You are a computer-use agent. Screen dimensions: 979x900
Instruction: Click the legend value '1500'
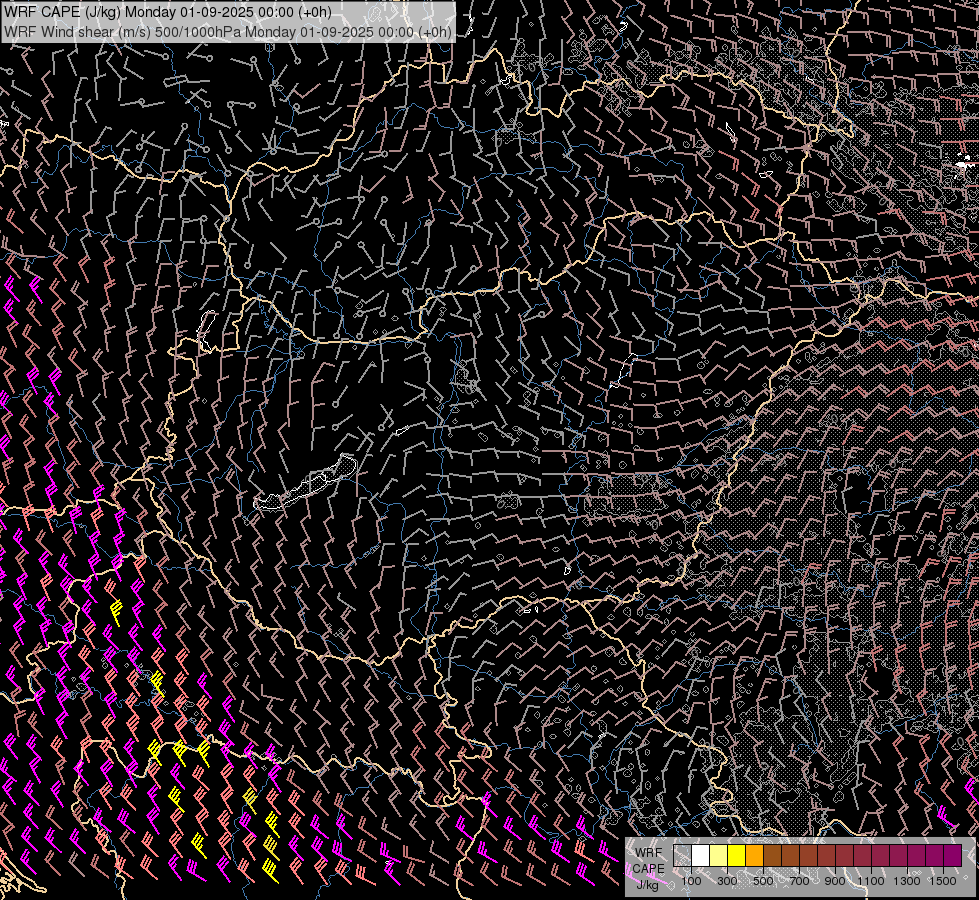click(944, 881)
